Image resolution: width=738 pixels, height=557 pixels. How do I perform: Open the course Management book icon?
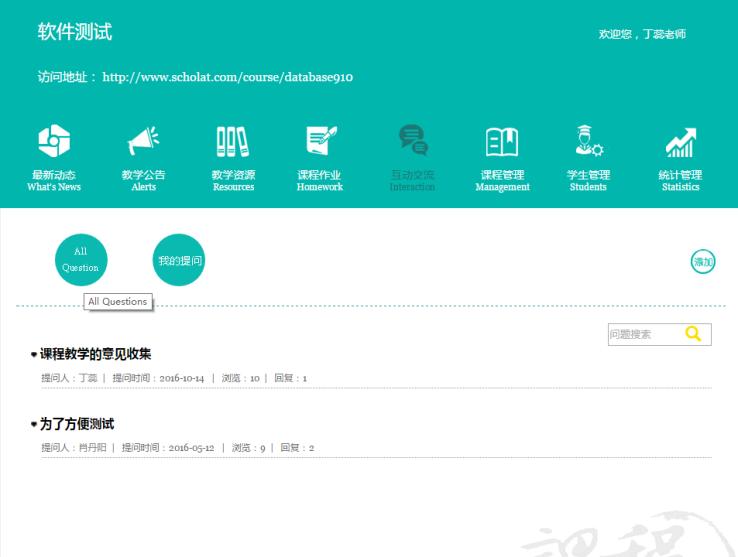tap(502, 143)
